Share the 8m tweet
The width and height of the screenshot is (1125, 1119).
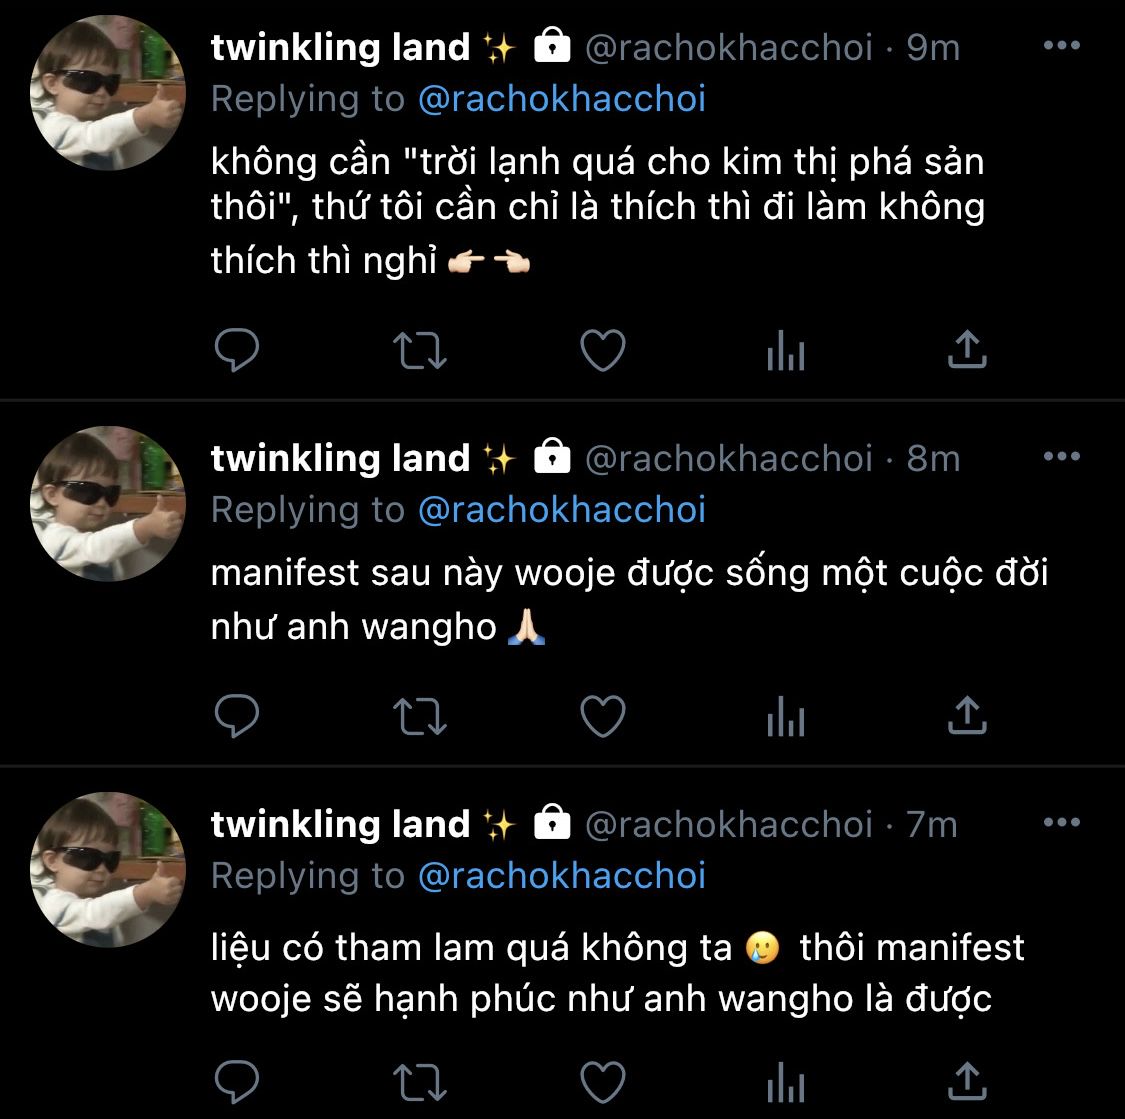tap(967, 715)
